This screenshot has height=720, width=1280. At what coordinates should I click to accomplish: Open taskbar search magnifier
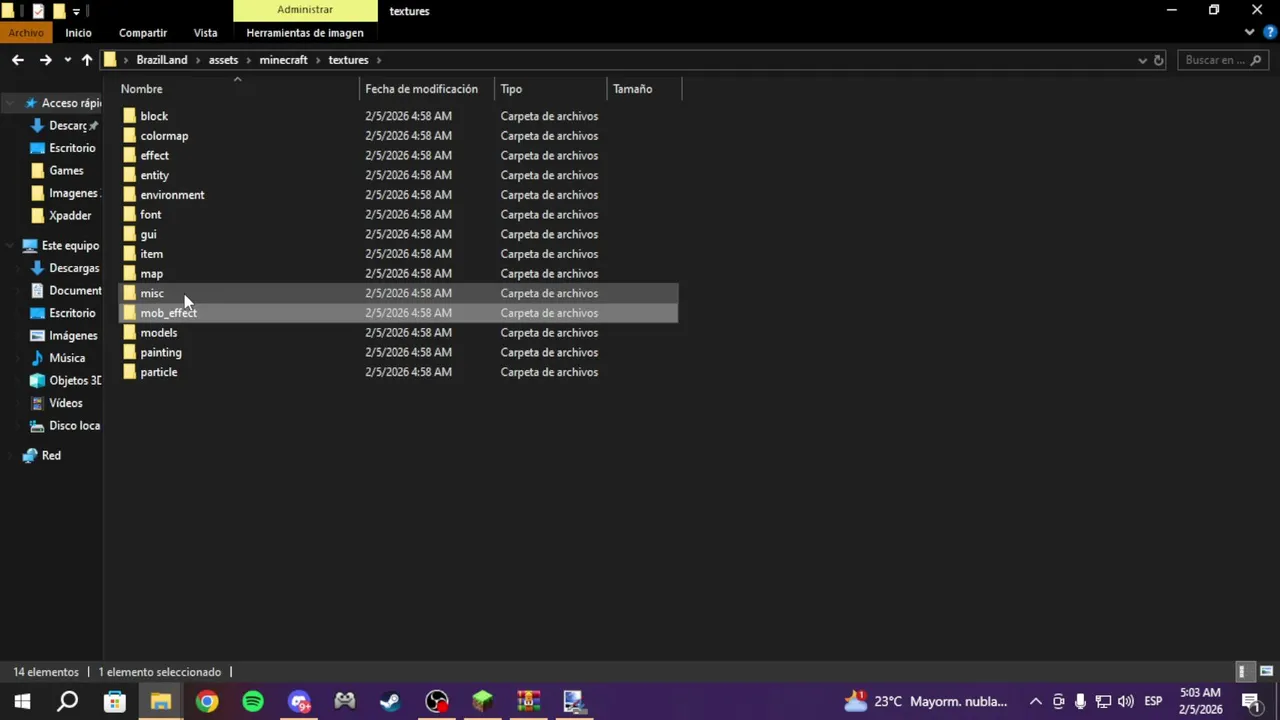68,701
